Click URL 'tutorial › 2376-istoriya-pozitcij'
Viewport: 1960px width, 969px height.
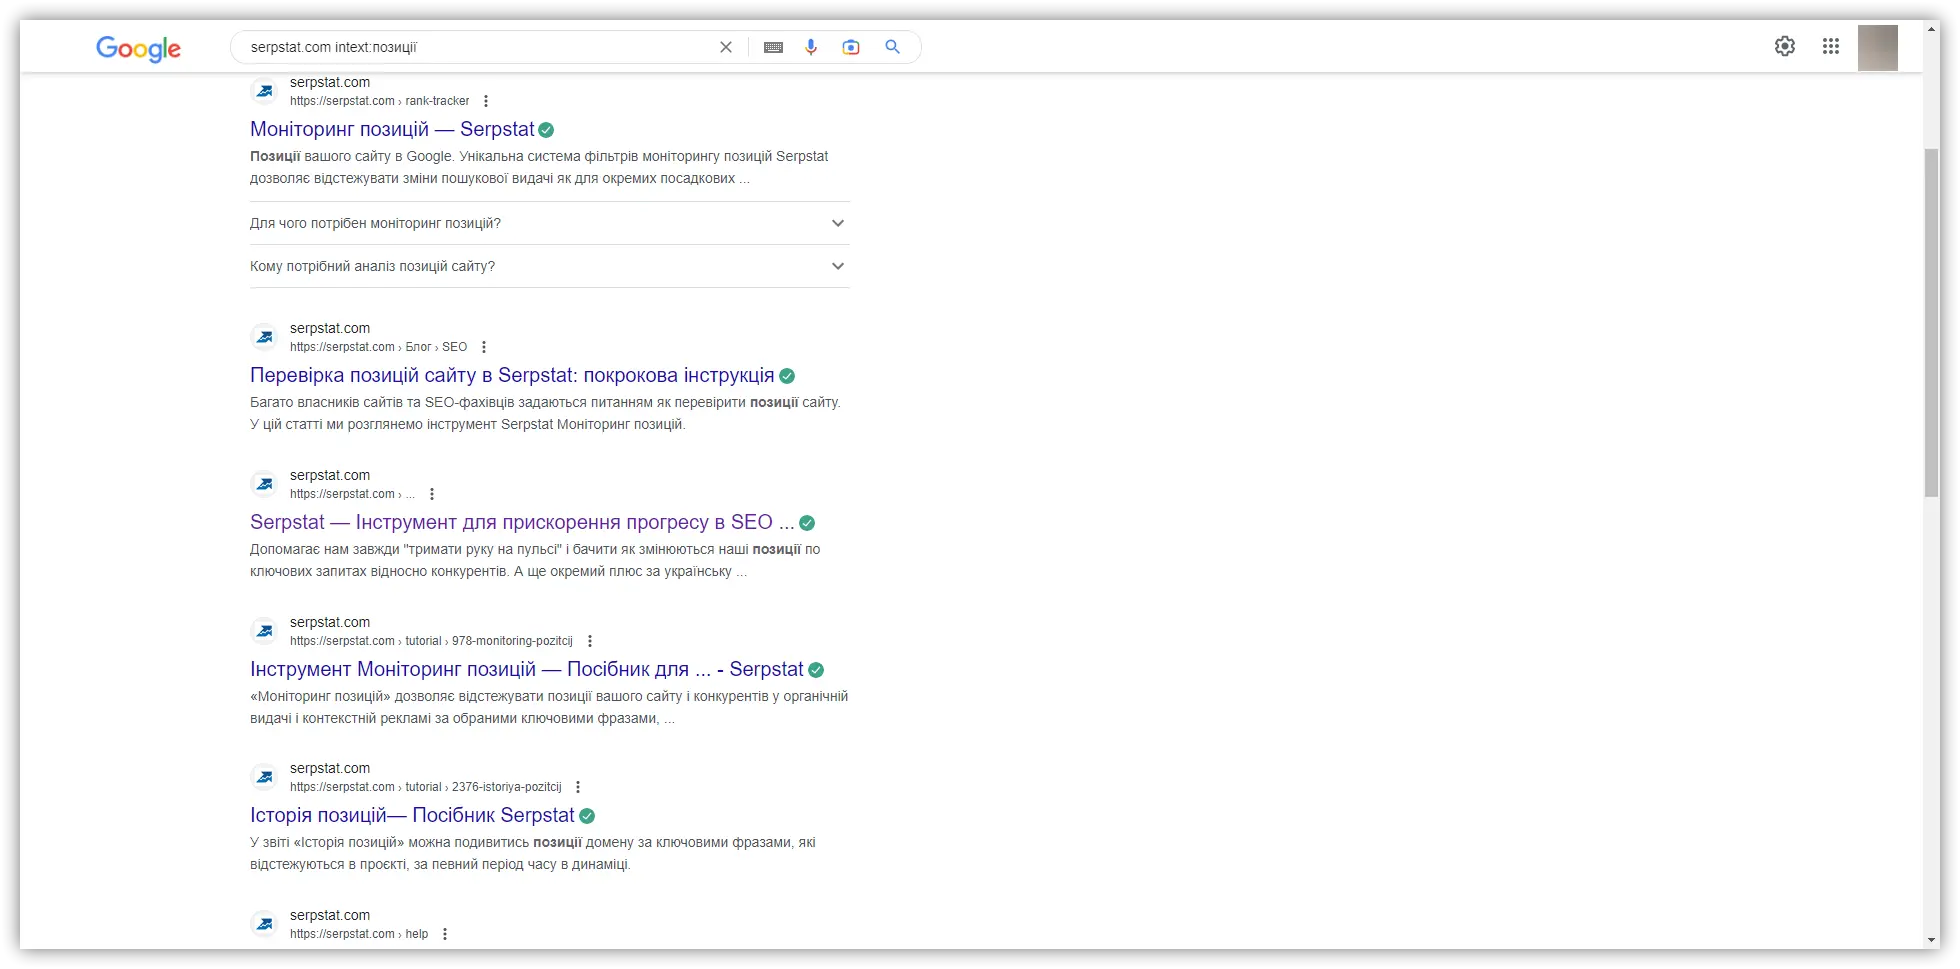(x=483, y=787)
